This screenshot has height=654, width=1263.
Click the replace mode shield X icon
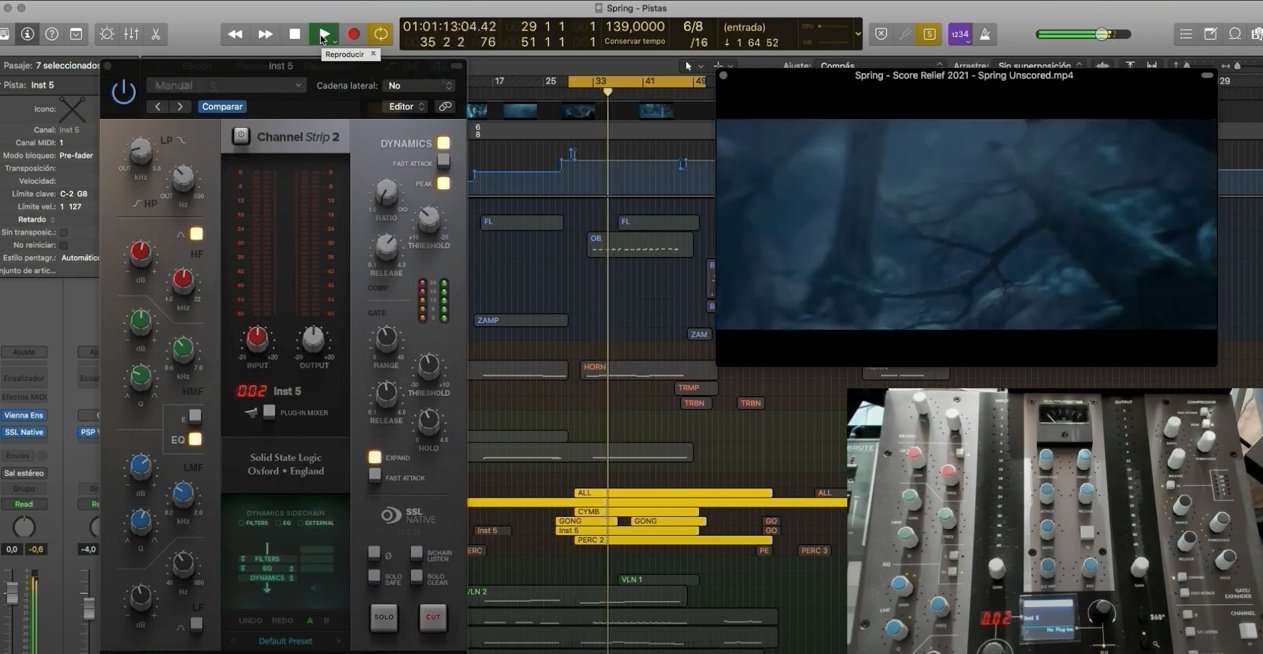click(880, 34)
